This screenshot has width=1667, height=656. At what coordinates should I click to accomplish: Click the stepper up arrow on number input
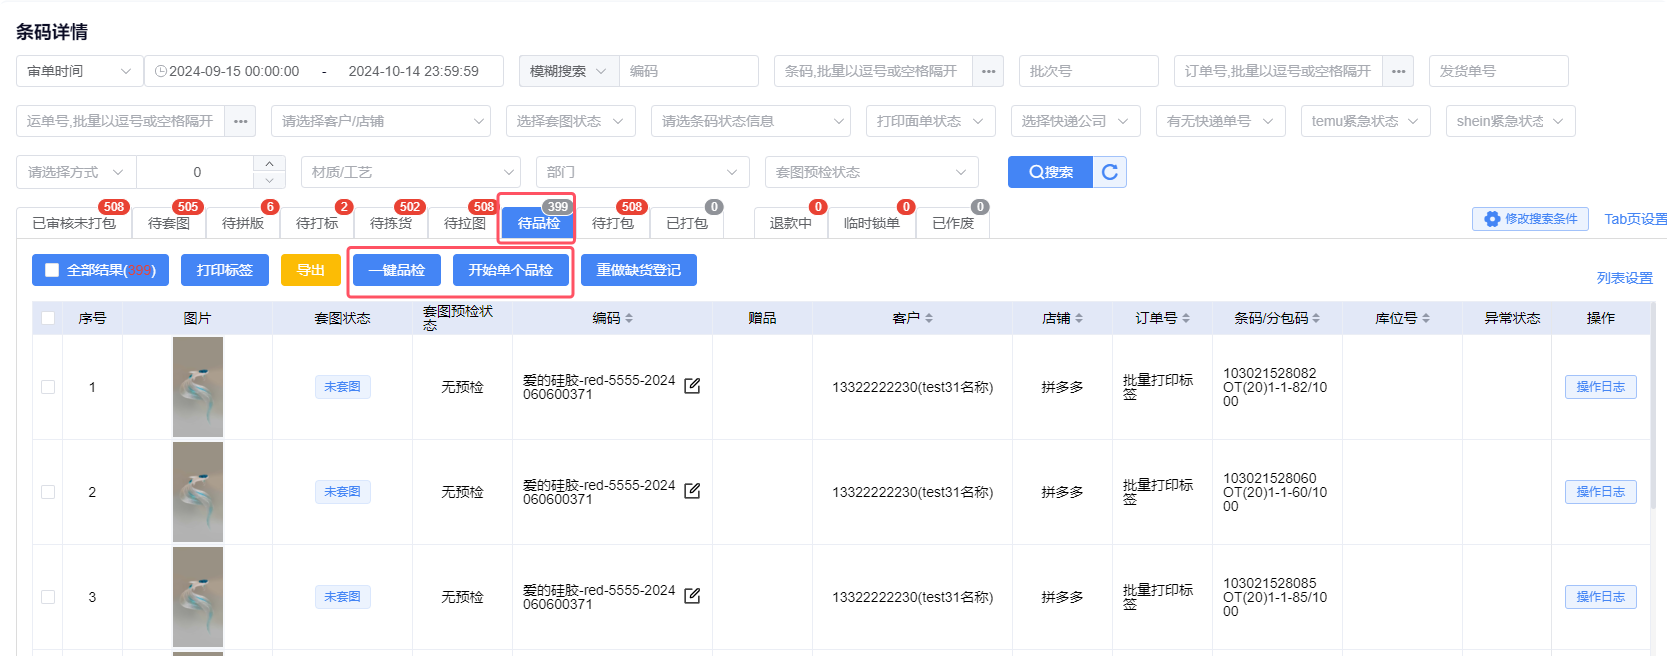coord(269,164)
